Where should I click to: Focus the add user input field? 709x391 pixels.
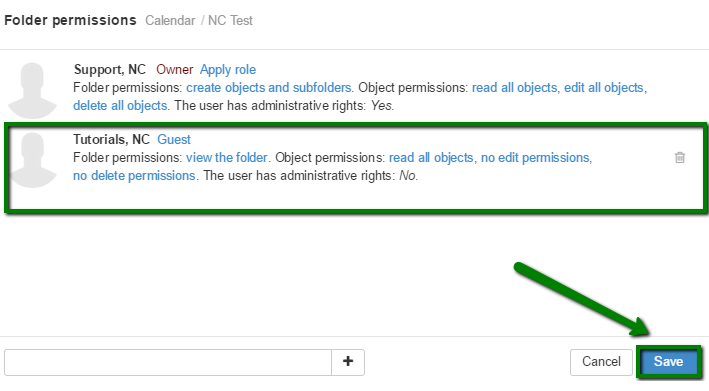pyautogui.click(x=168, y=362)
